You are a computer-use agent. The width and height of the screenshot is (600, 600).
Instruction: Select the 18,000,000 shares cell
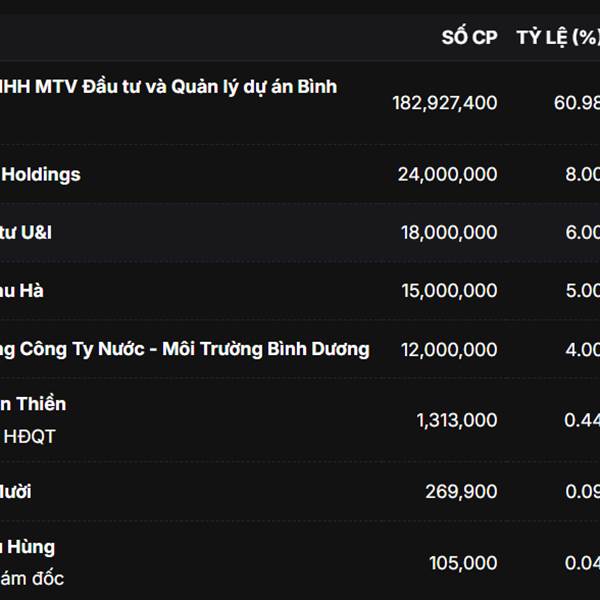click(x=448, y=233)
